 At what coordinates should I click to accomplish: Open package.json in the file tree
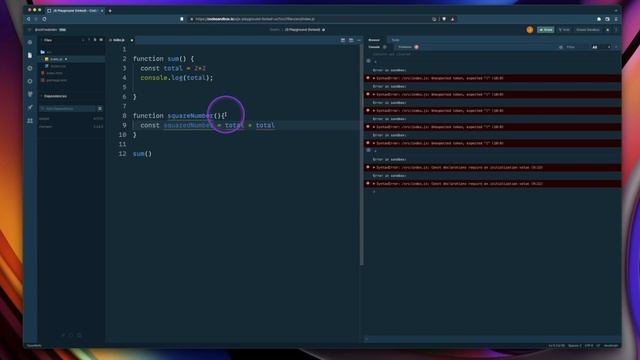56,80
